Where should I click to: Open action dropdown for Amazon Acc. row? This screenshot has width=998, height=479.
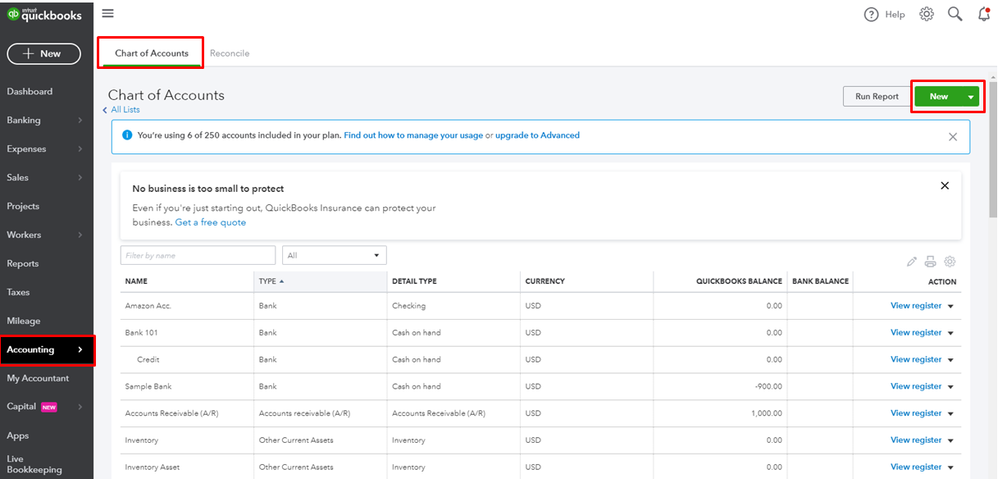coord(951,306)
